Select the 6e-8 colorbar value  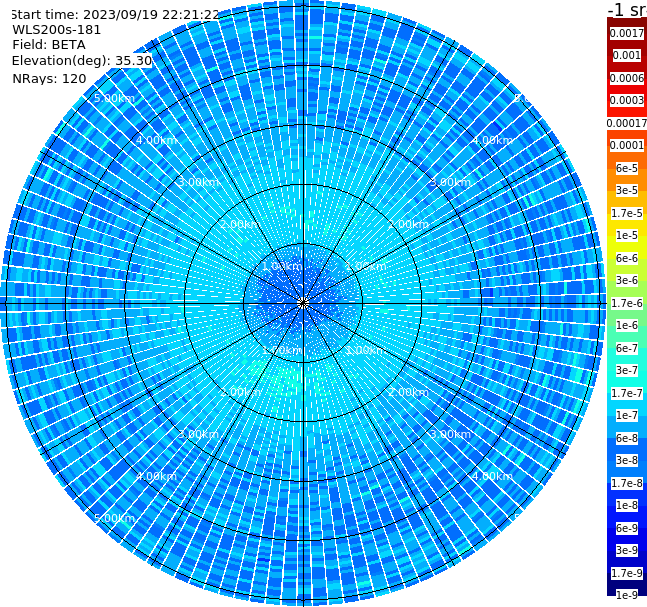627,438
